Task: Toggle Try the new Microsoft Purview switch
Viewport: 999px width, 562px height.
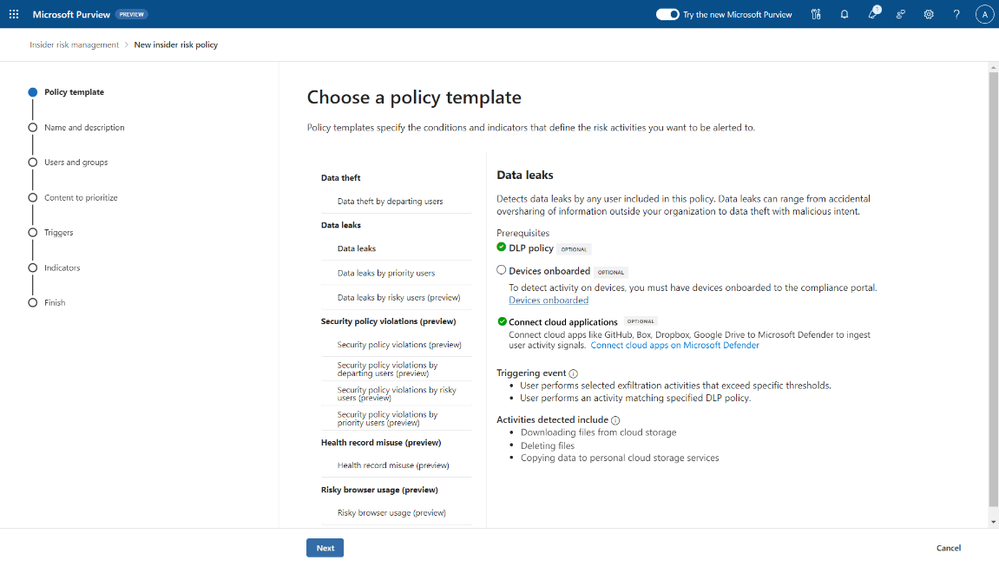Action: pyautogui.click(x=668, y=14)
